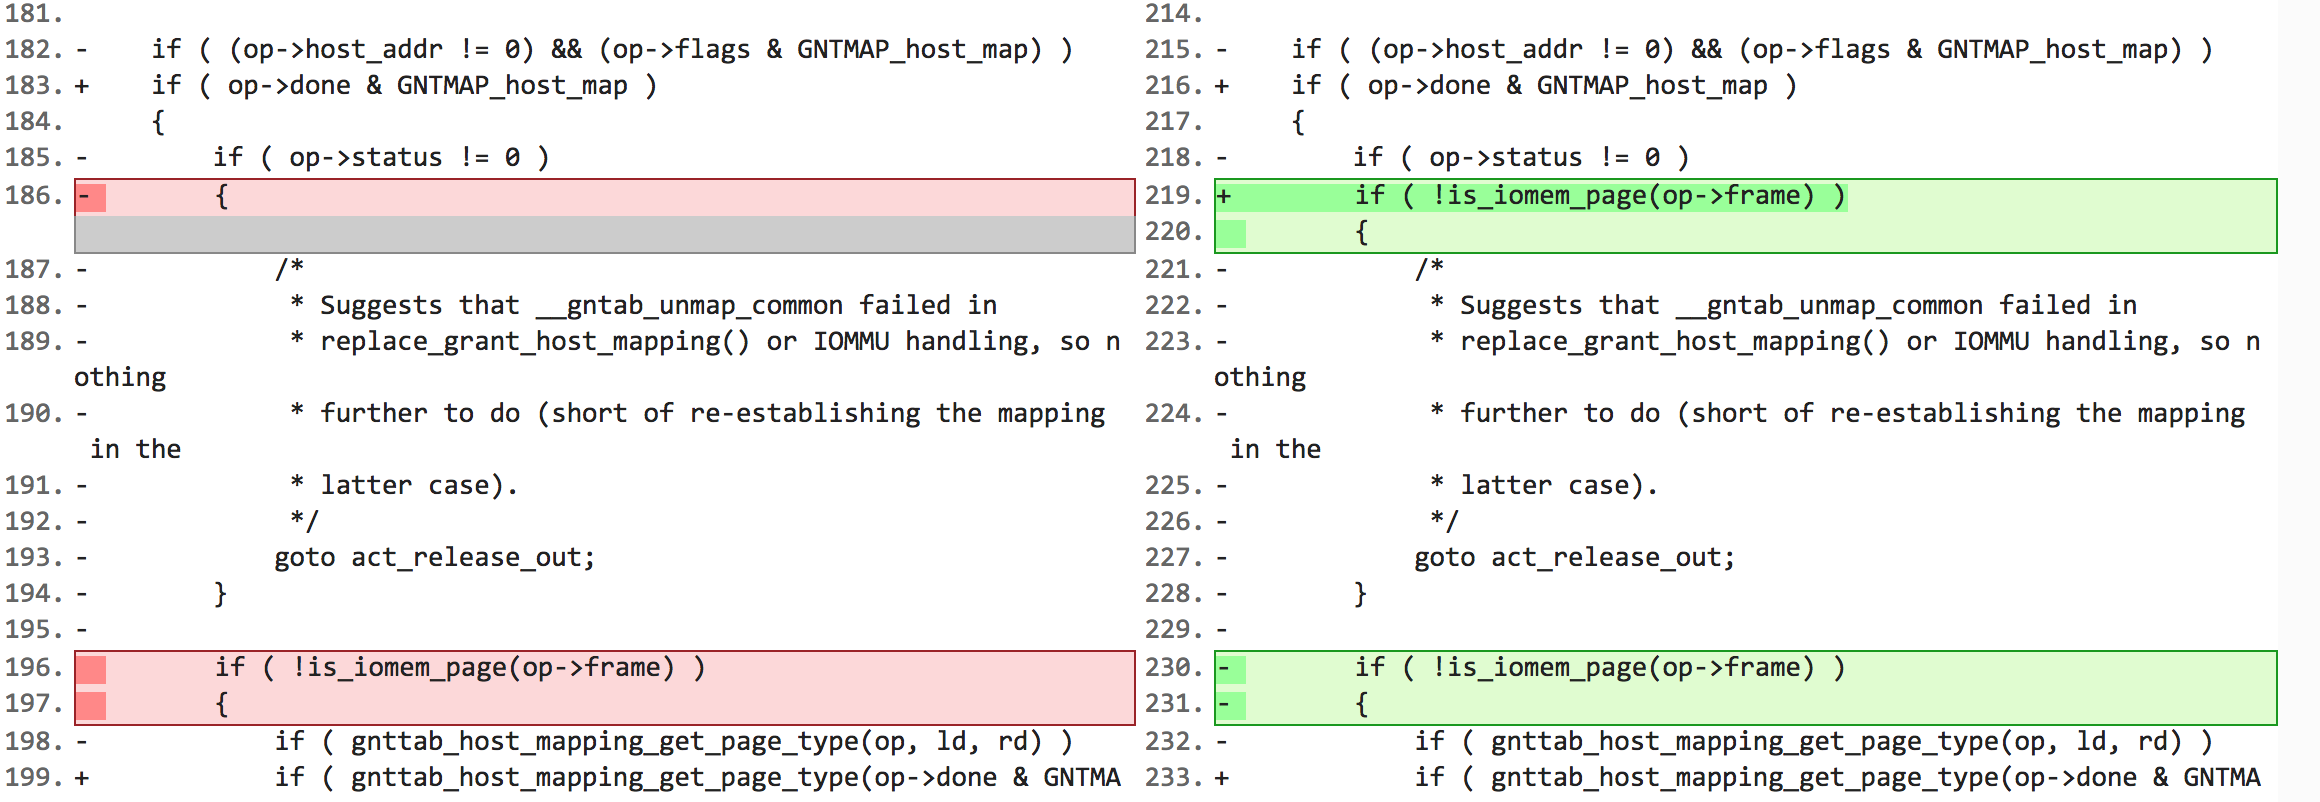Click the red minus marker on left line 186
The width and height of the screenshot is (2320, 802).
91,197
